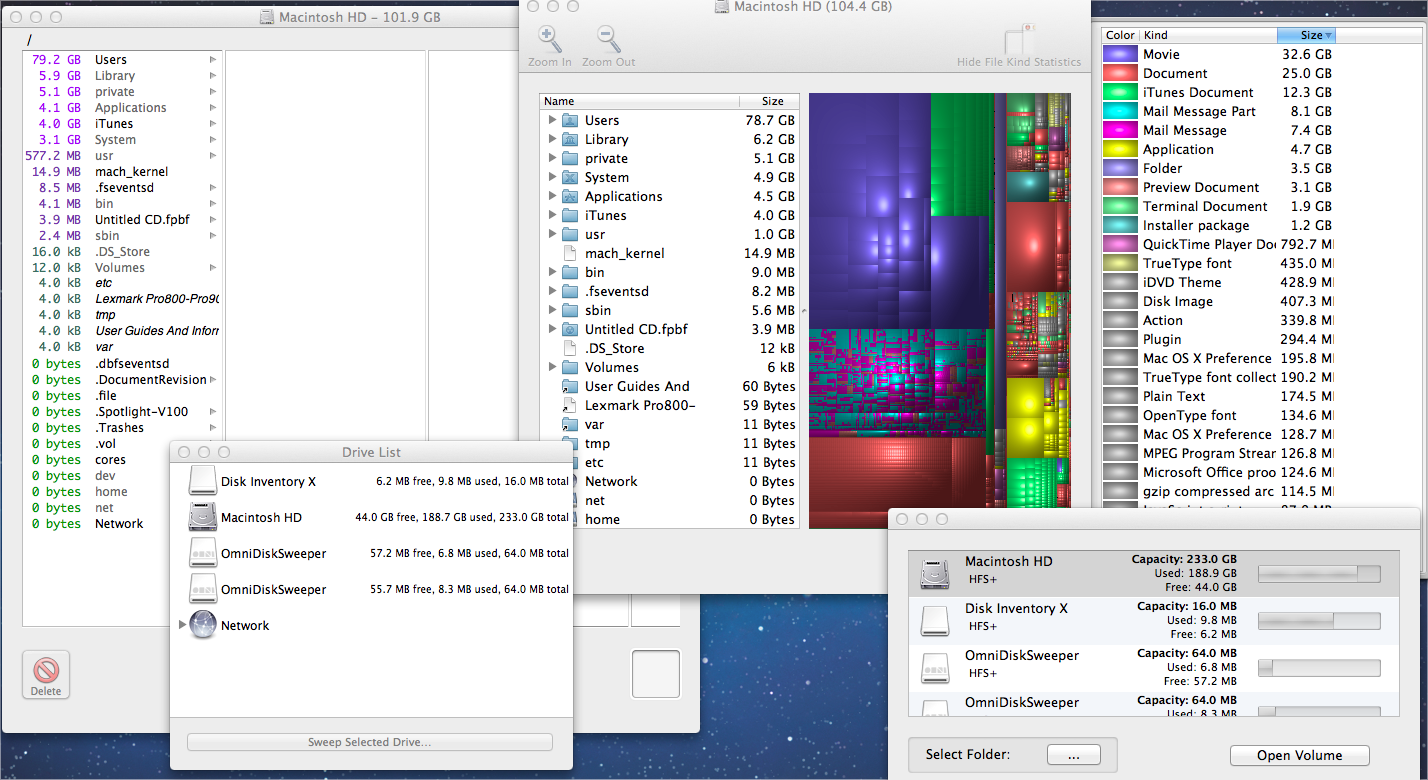This screenshot has width=1428, height=780.
Task: Select .Trashes row in OmniDiskSweeper list
Action: pyautogui.click(x=121, y=428)
